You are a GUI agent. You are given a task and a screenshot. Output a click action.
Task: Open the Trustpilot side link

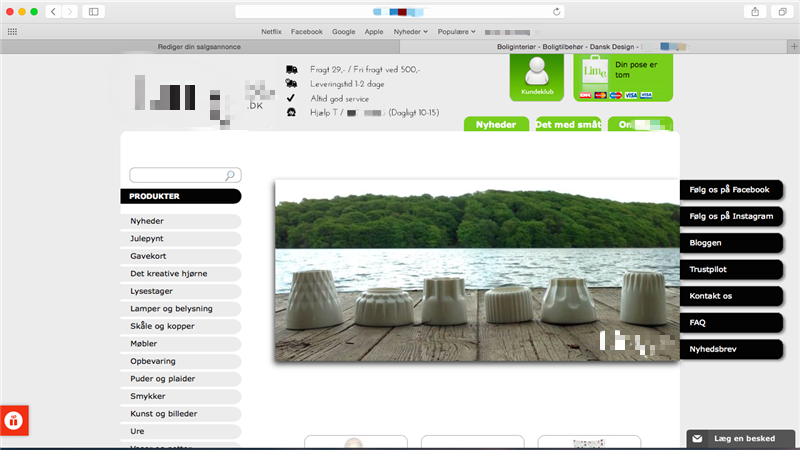click(x=730, y=269)
